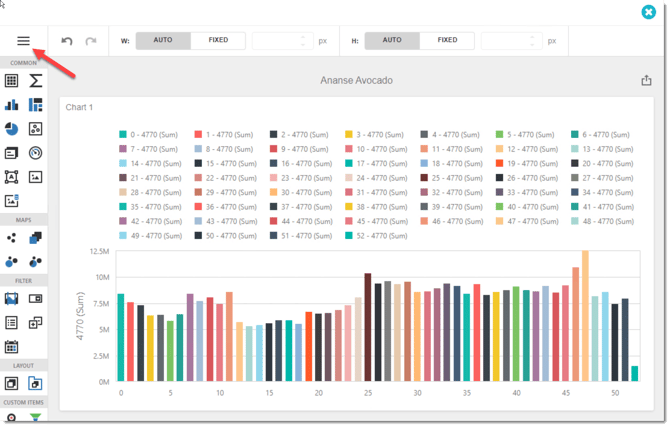
Task: Close the dashboard designer window
Action: point(648,12)
